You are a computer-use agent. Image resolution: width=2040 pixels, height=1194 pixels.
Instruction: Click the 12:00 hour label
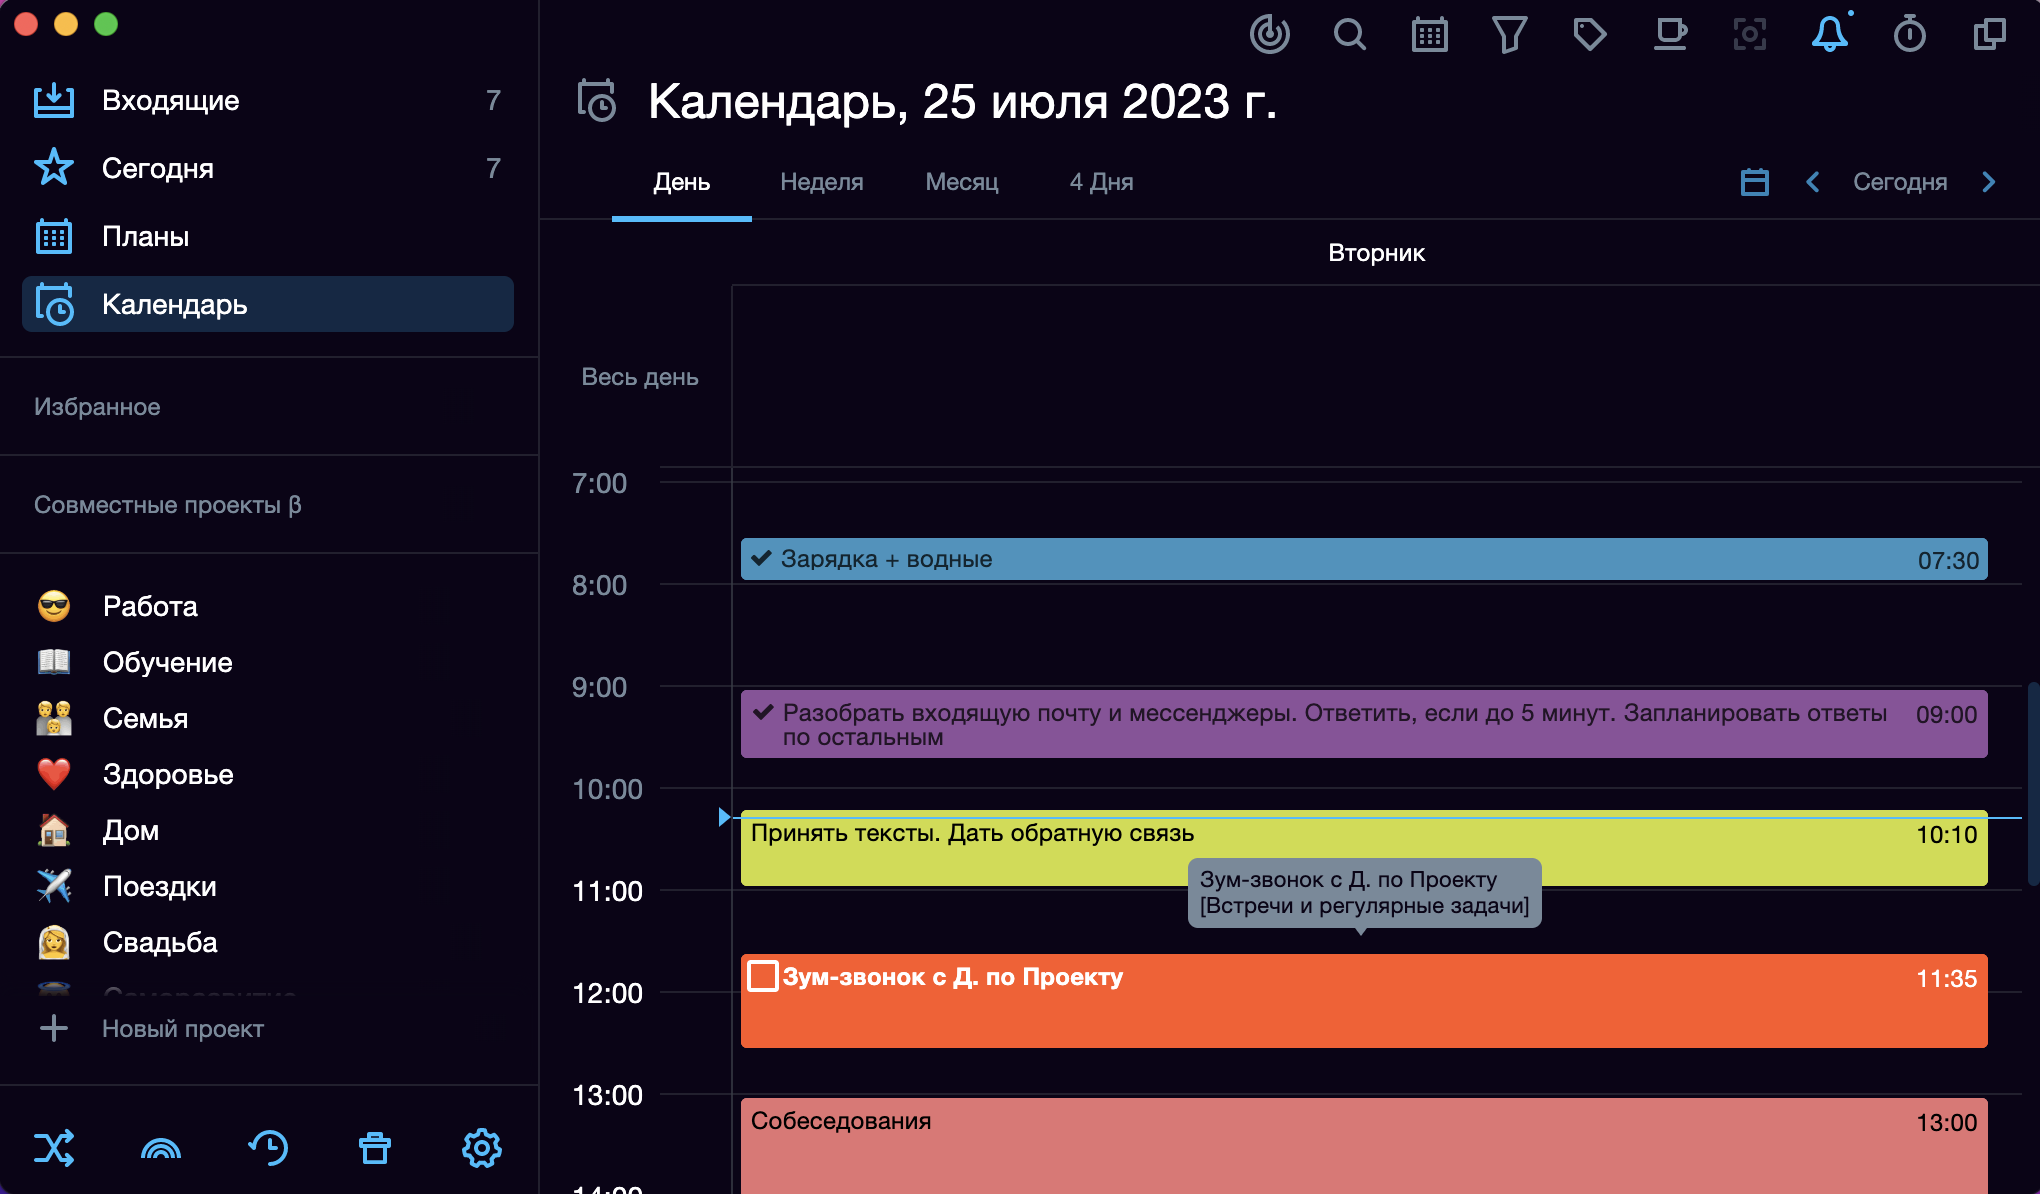pos(607,993)
